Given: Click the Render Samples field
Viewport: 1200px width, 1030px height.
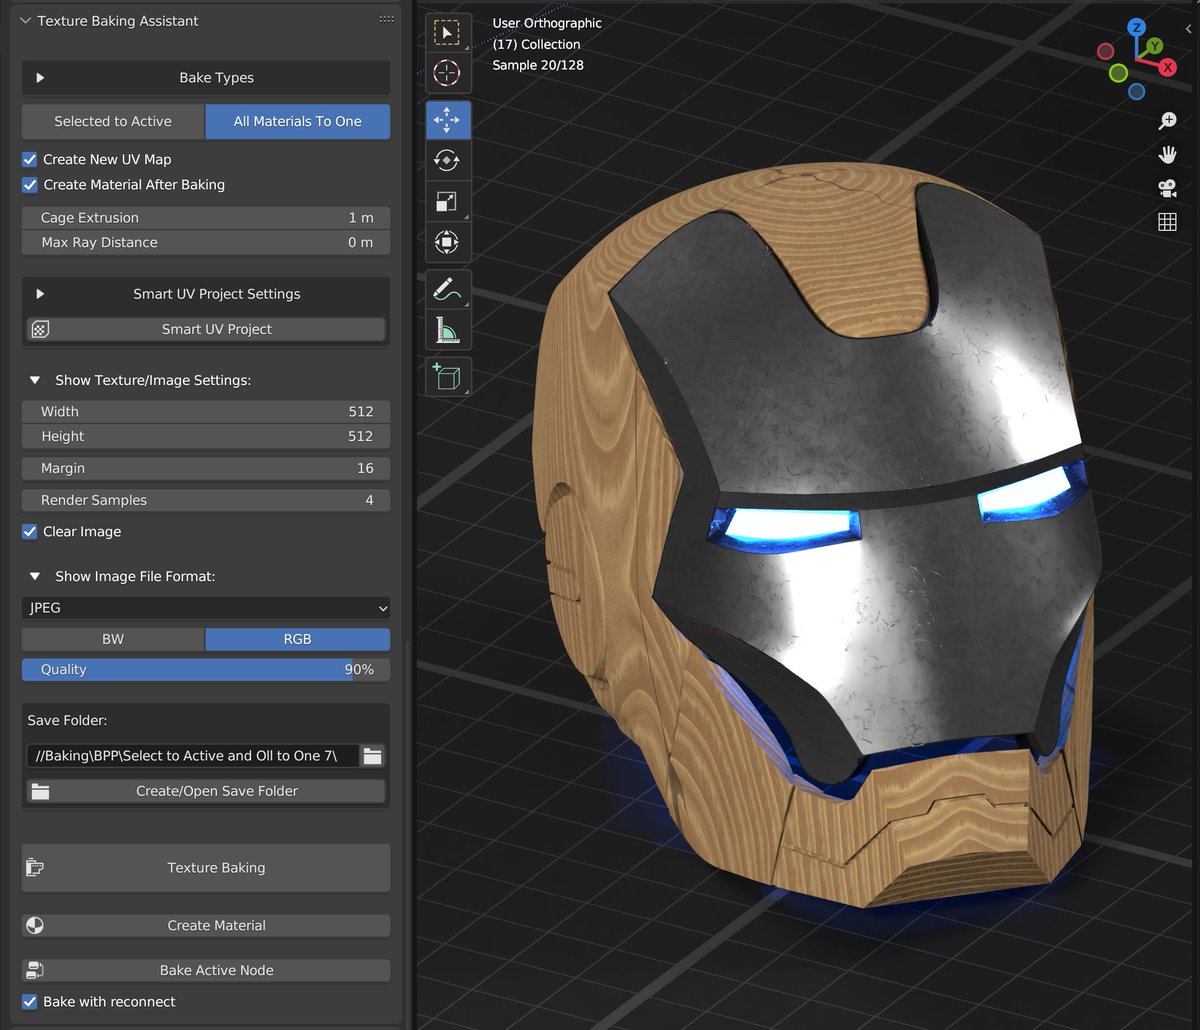Looking at the screenshot, I should pyautogui.click(x=206, y=500).
